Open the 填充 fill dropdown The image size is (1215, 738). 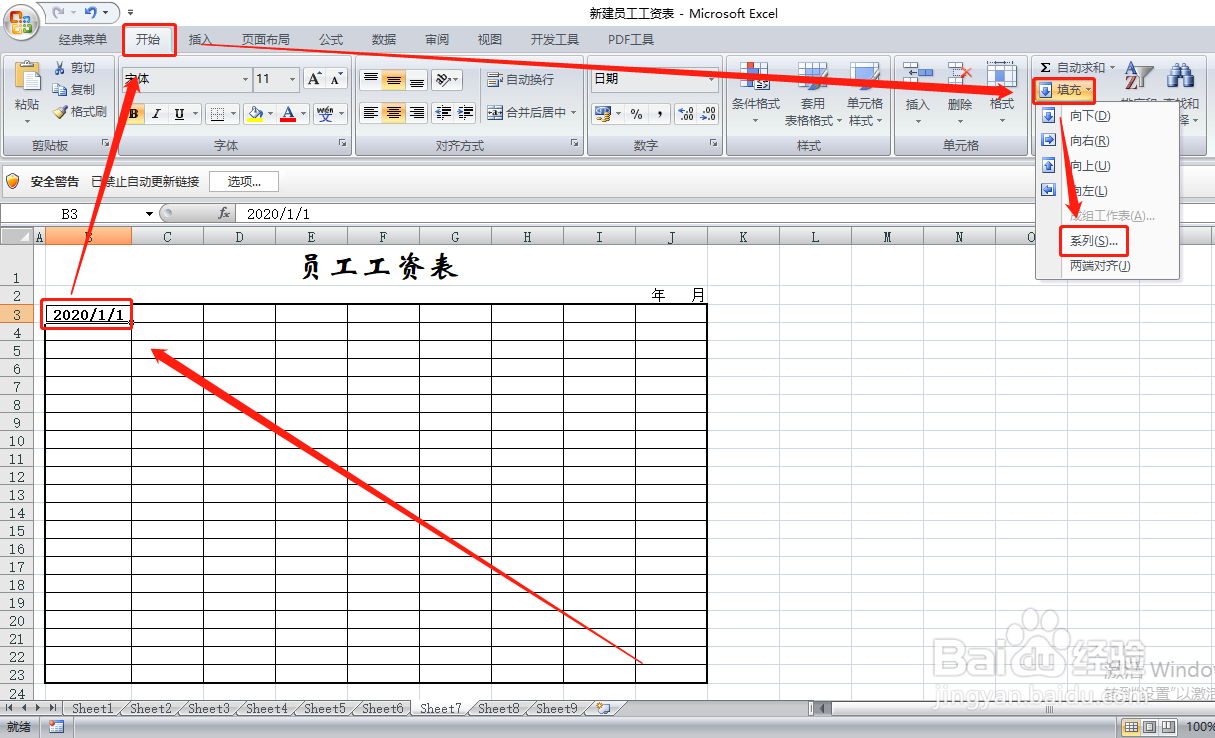tap(1065, 91)
